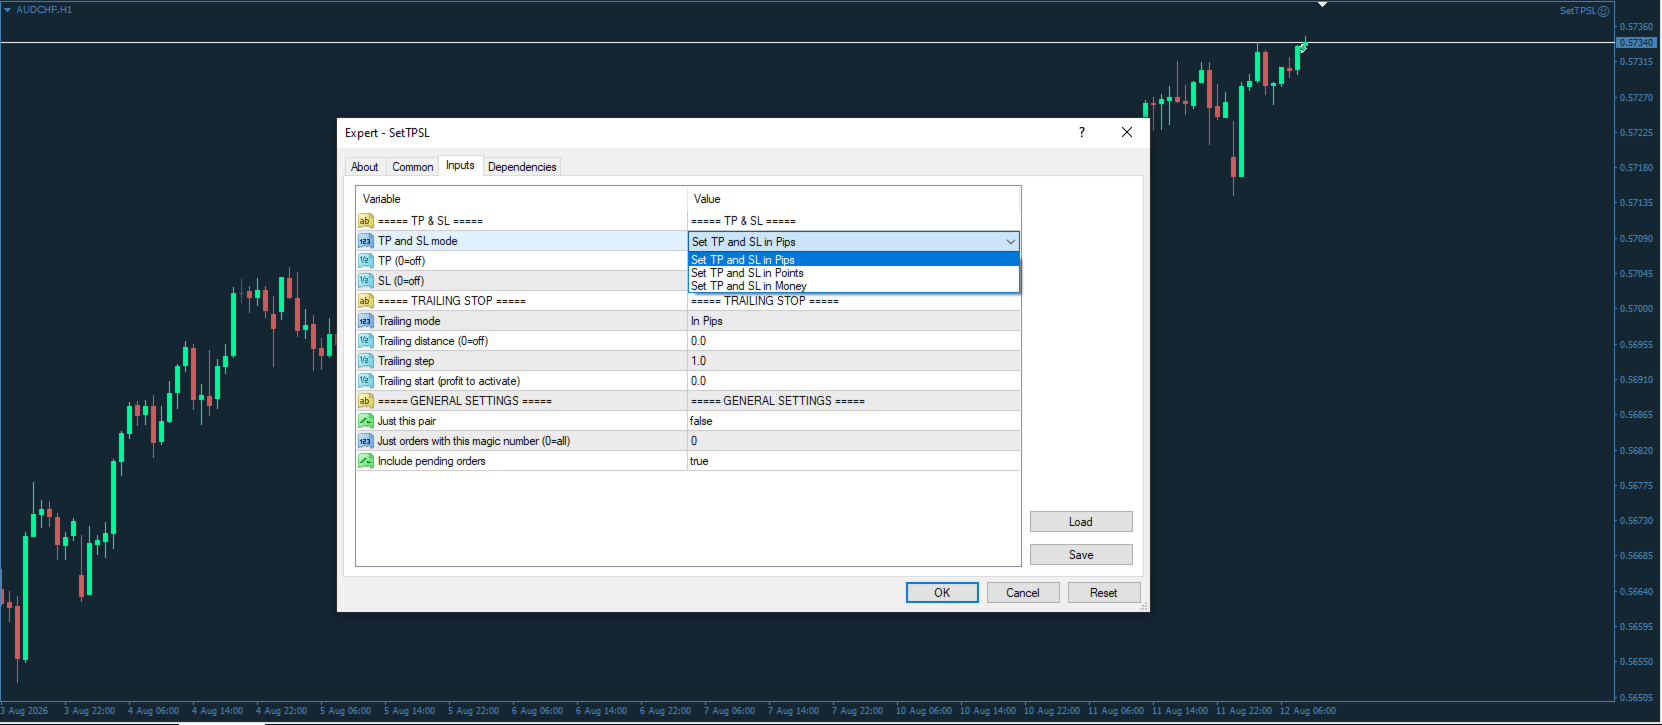Click the GENERAL SETTINGS string icon
Image resolution: width=1662 pixels, height=725 pixels.
(366, 401)
